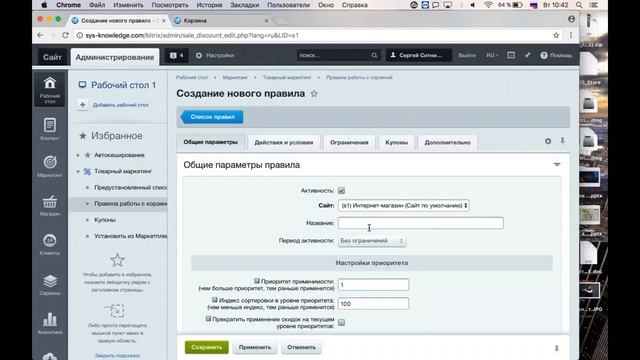Click the plus icon to add desktop
640x360 pixels.
pos(82,105)
